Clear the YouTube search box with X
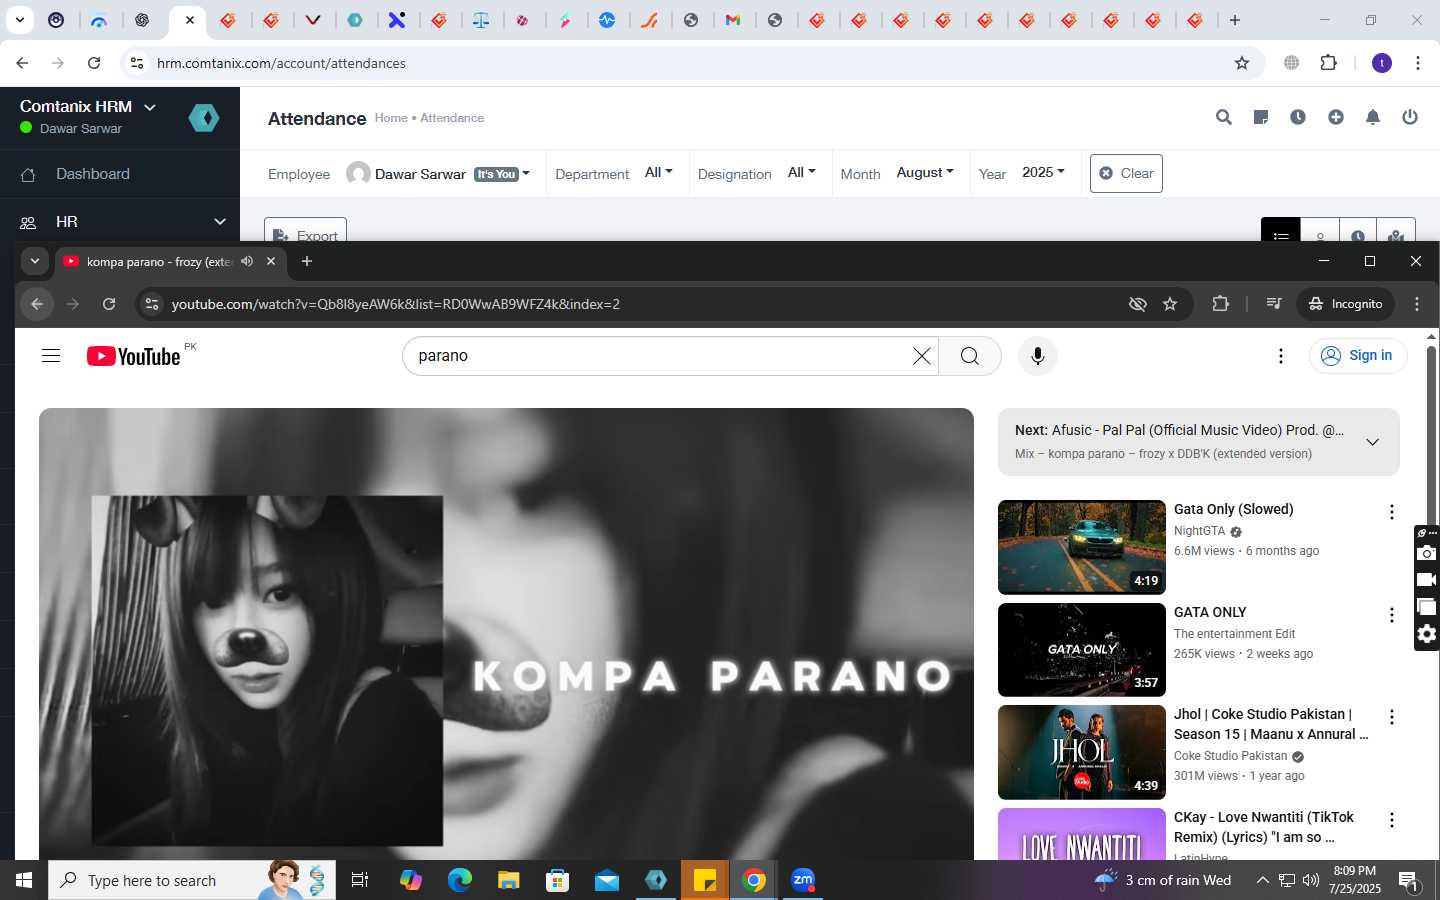 click(x=922, y=356)
